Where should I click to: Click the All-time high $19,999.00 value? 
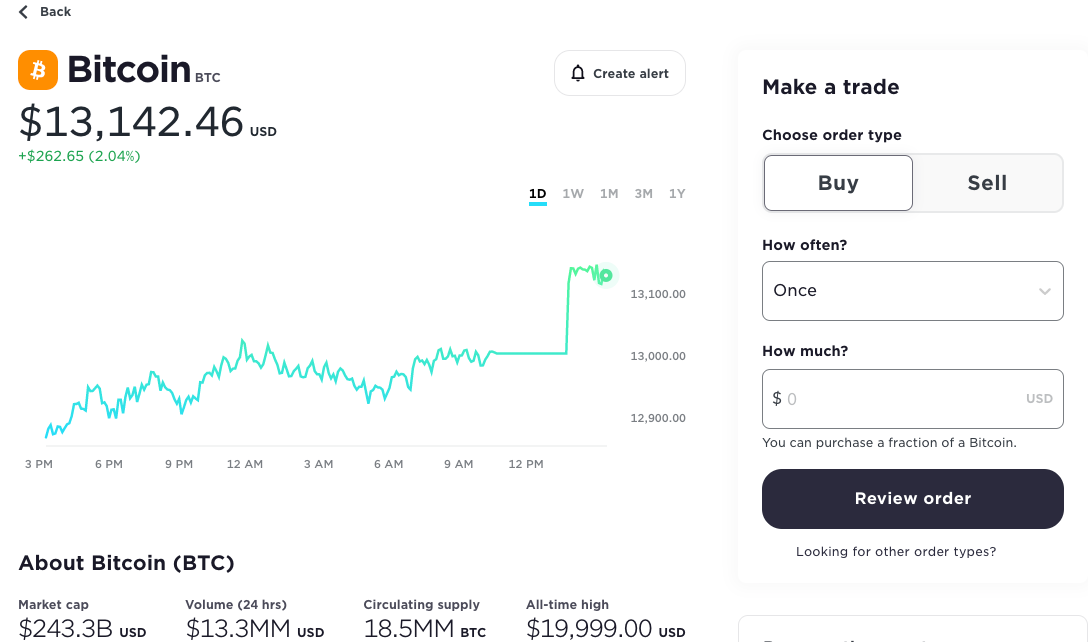tap(589, 629)
